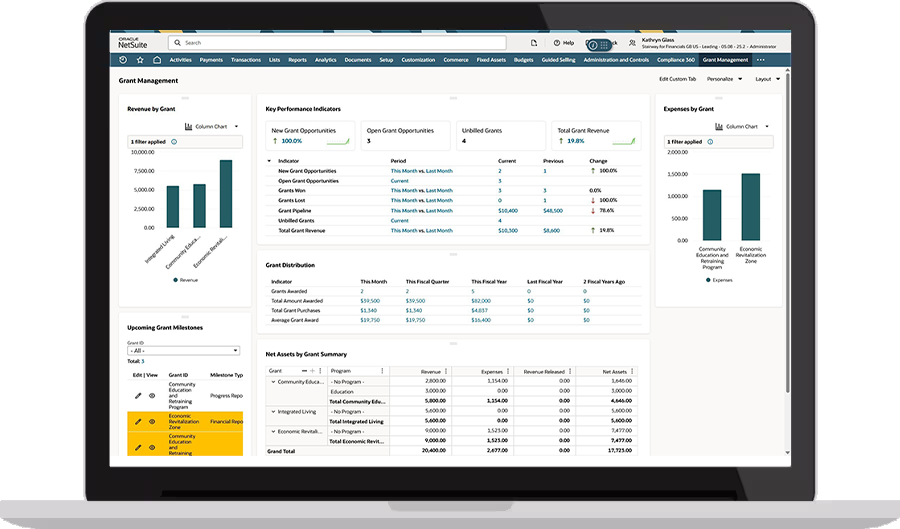Image resolution: width=900 pixels, height=529 pixels.
Task: View Economic Revitalization Zone milestone via eye icon
Action: (152, 422)
